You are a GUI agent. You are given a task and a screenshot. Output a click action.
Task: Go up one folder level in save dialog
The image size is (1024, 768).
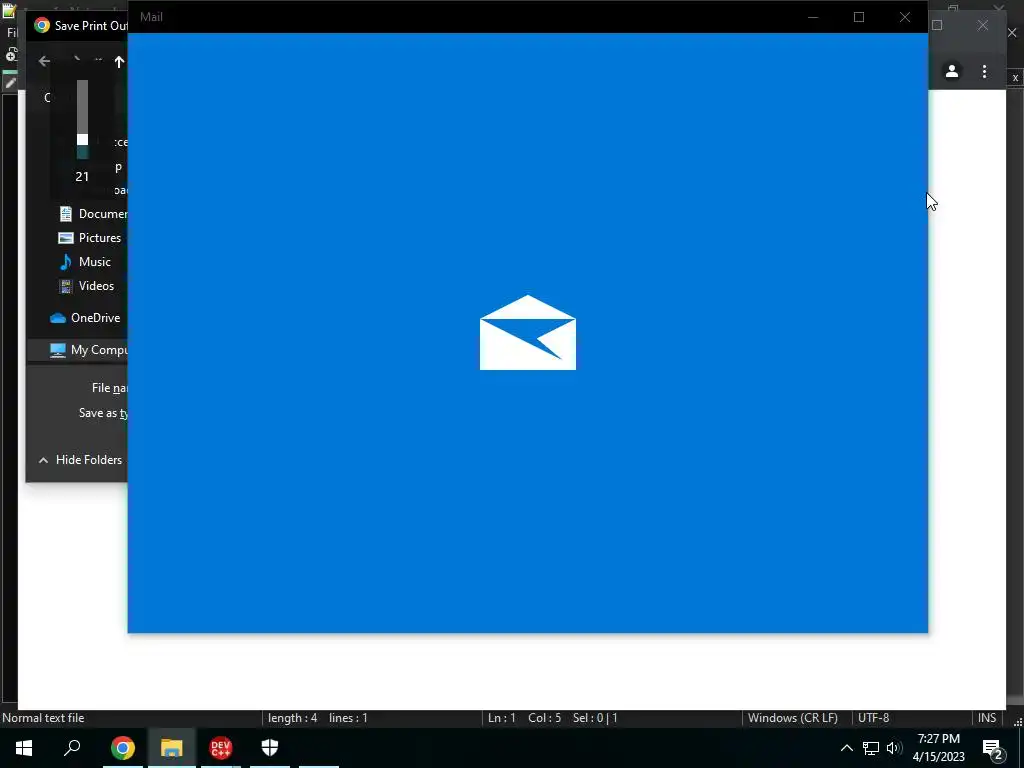tap(119, 62)
